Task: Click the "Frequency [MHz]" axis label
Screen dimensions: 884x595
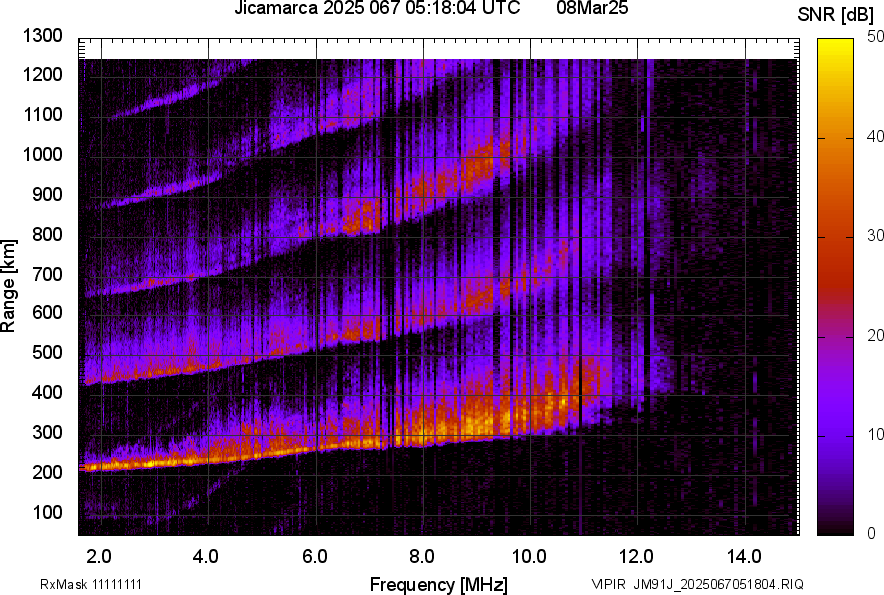Action: (439, 584)
